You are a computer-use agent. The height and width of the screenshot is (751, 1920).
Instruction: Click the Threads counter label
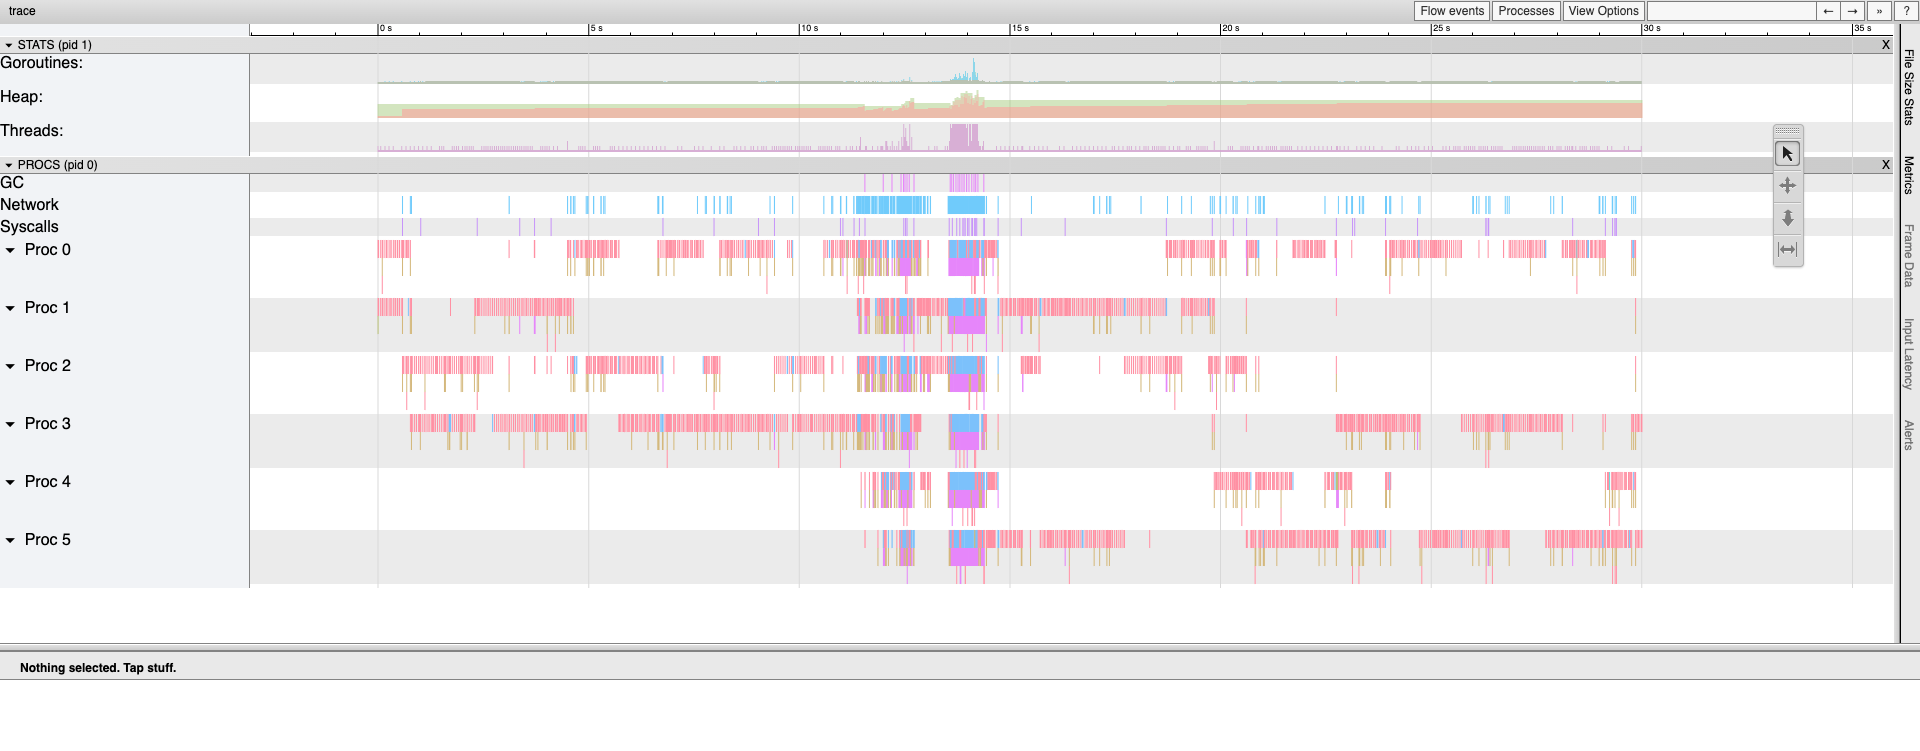[32, 131]
